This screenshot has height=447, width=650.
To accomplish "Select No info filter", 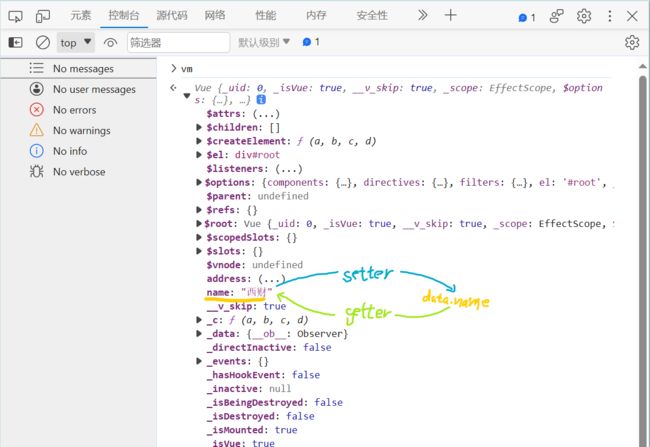I will [x=78, y=151].
